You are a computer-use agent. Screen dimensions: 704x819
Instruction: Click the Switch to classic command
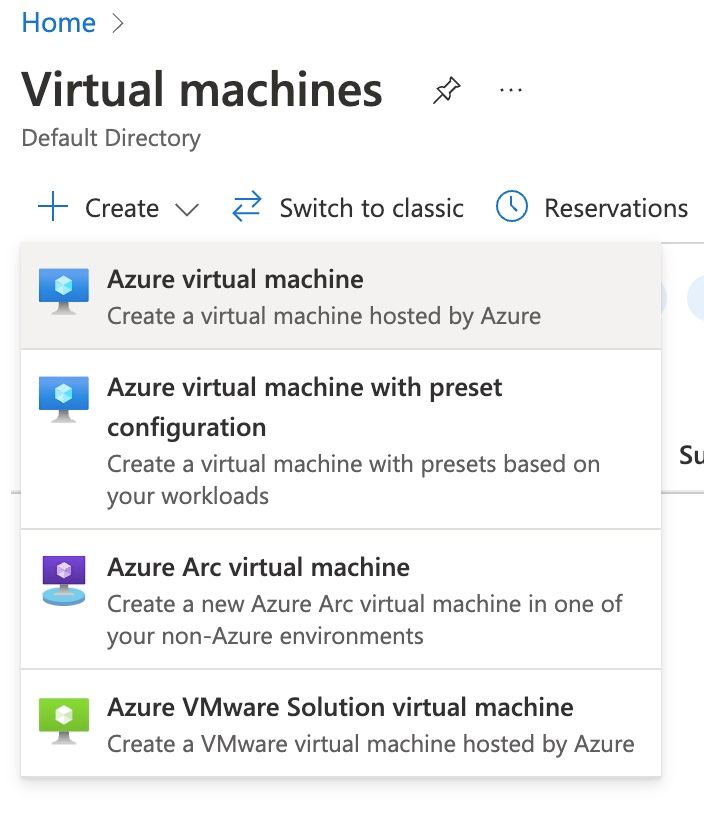(x=371, y=208)
